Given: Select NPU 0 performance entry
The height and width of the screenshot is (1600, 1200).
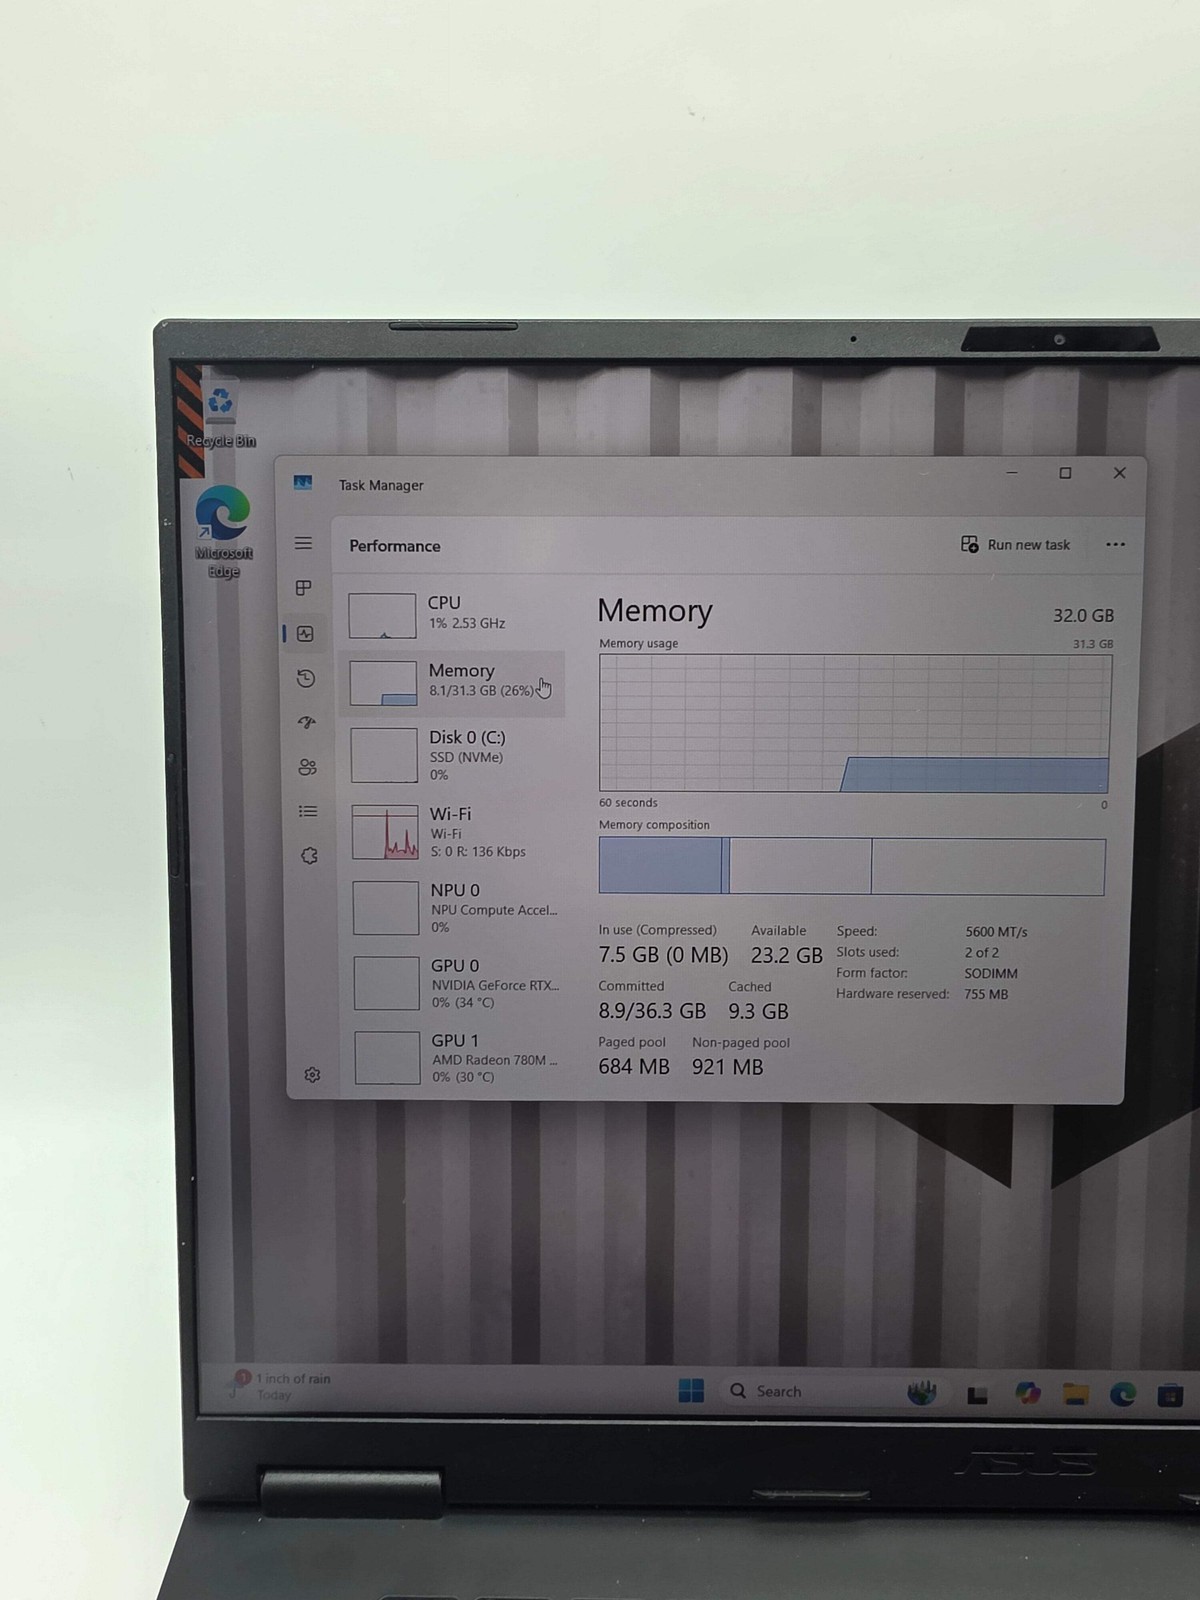Looking at the screenshot, I should (x=455, y=908).
